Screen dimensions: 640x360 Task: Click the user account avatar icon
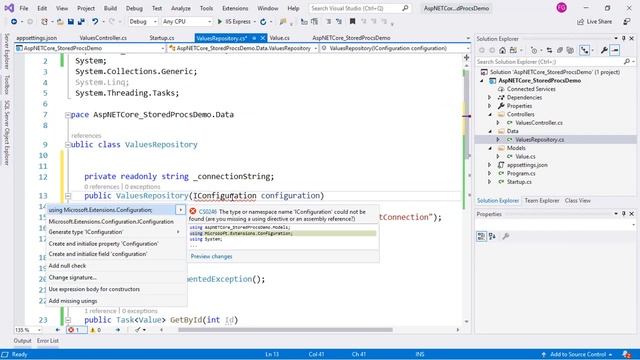coord(562,8)
